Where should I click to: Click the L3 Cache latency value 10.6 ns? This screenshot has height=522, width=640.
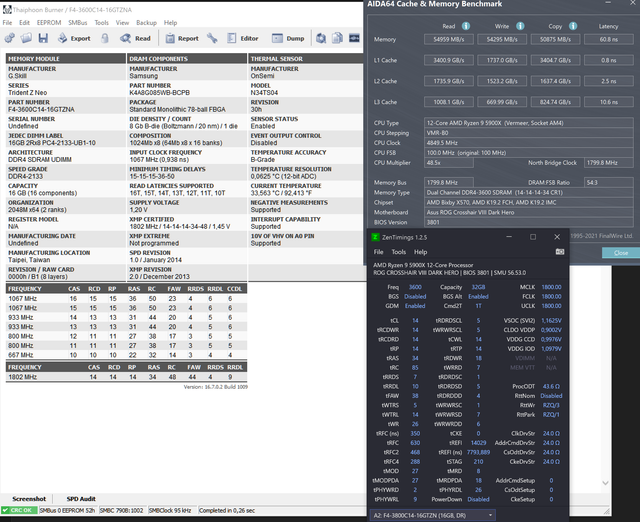(x=609, y=102)
